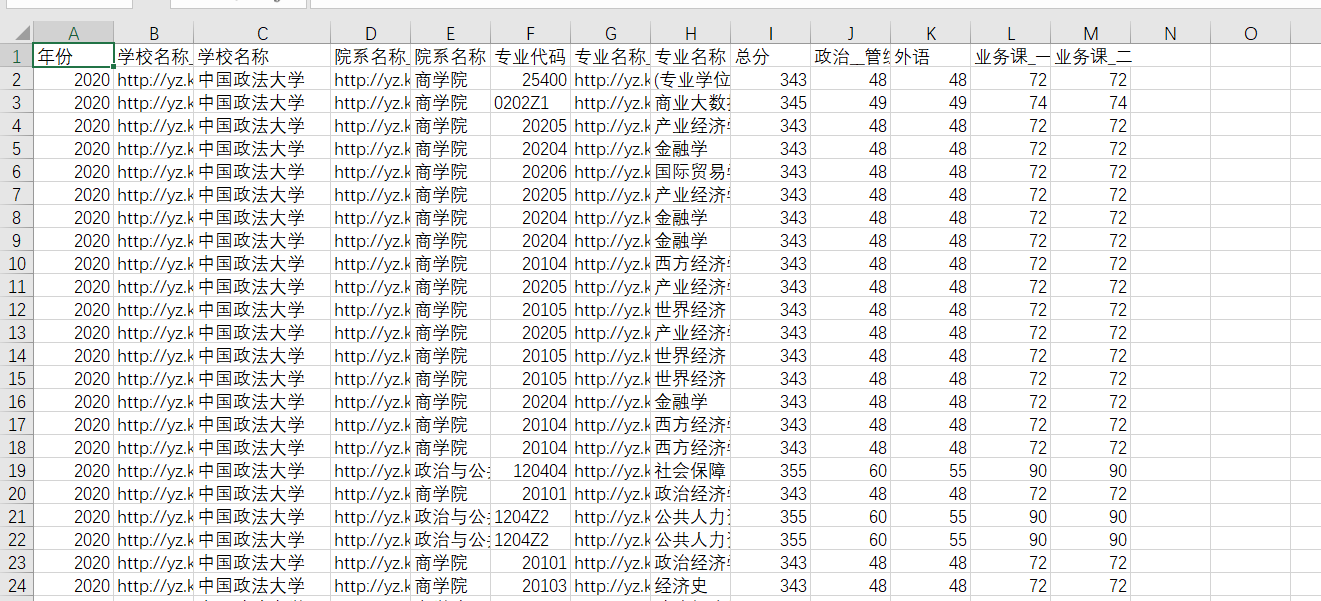Select 中国政法大学 cell in row 2
The width and height of the screenshot is (1321, 601).
coord(263,79)
